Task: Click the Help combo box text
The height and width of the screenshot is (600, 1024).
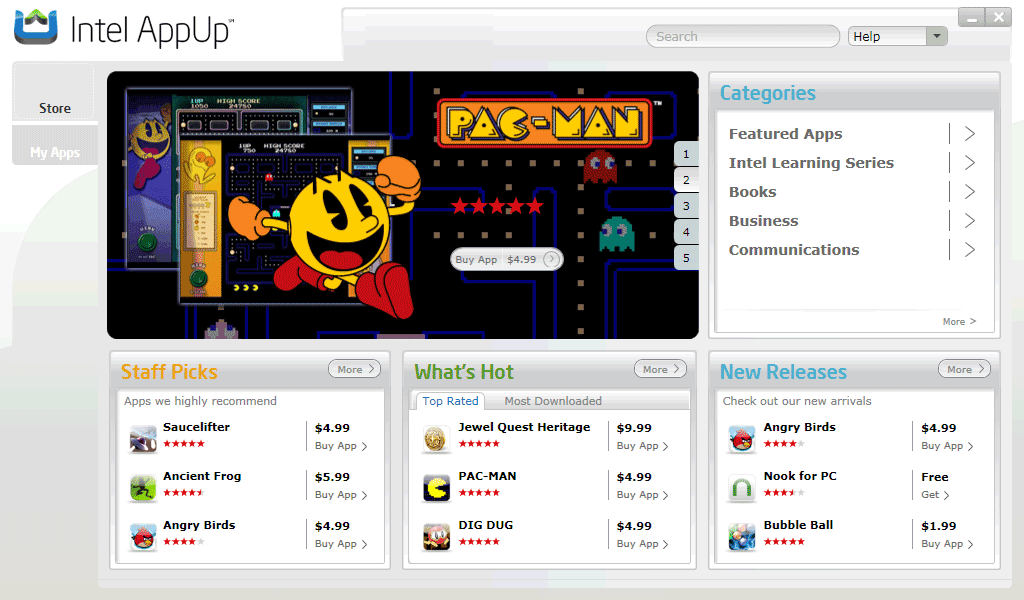Action: pos(887,37)
